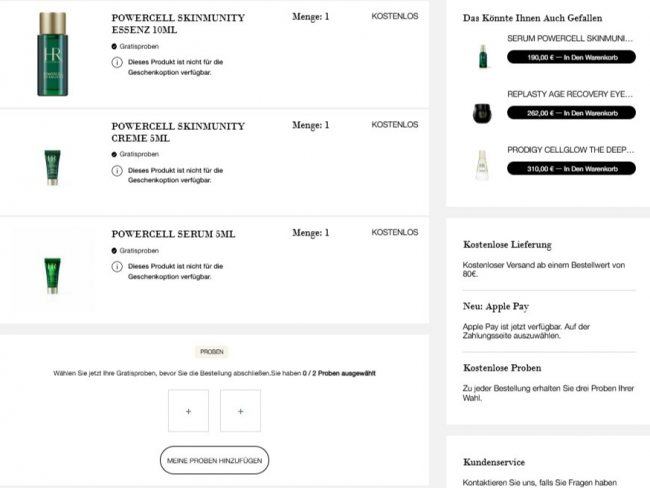The image size is (650, 488).
Task: Click the Gratisproben check icon for Serum 5ML
Action: (114, 250)
